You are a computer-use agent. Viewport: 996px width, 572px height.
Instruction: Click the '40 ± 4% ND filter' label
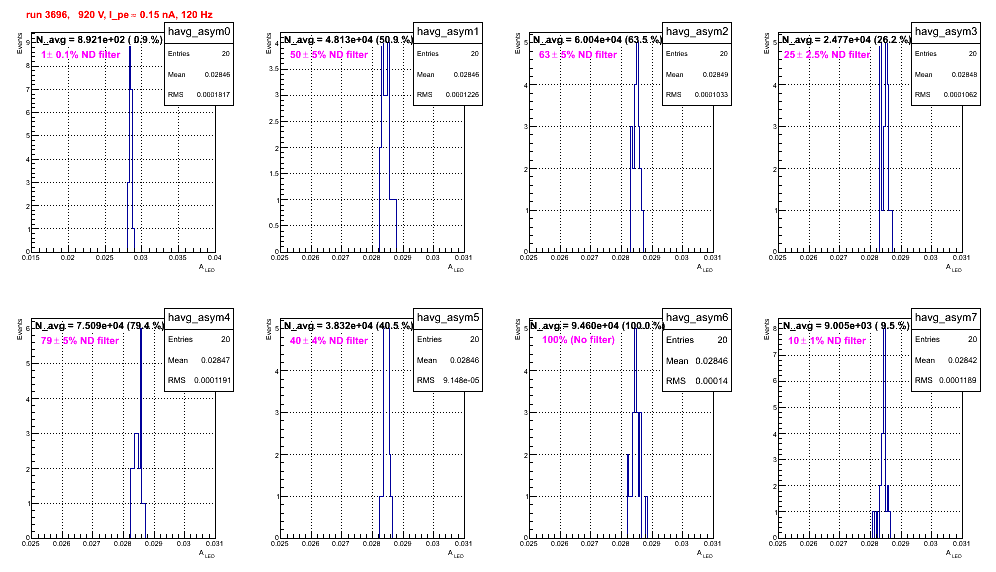pos(329,341)
